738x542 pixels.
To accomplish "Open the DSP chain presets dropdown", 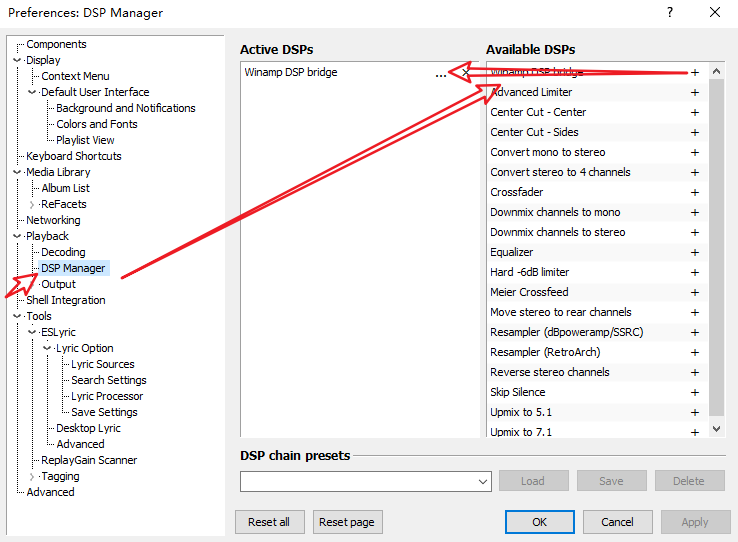I will coord(482,481).
